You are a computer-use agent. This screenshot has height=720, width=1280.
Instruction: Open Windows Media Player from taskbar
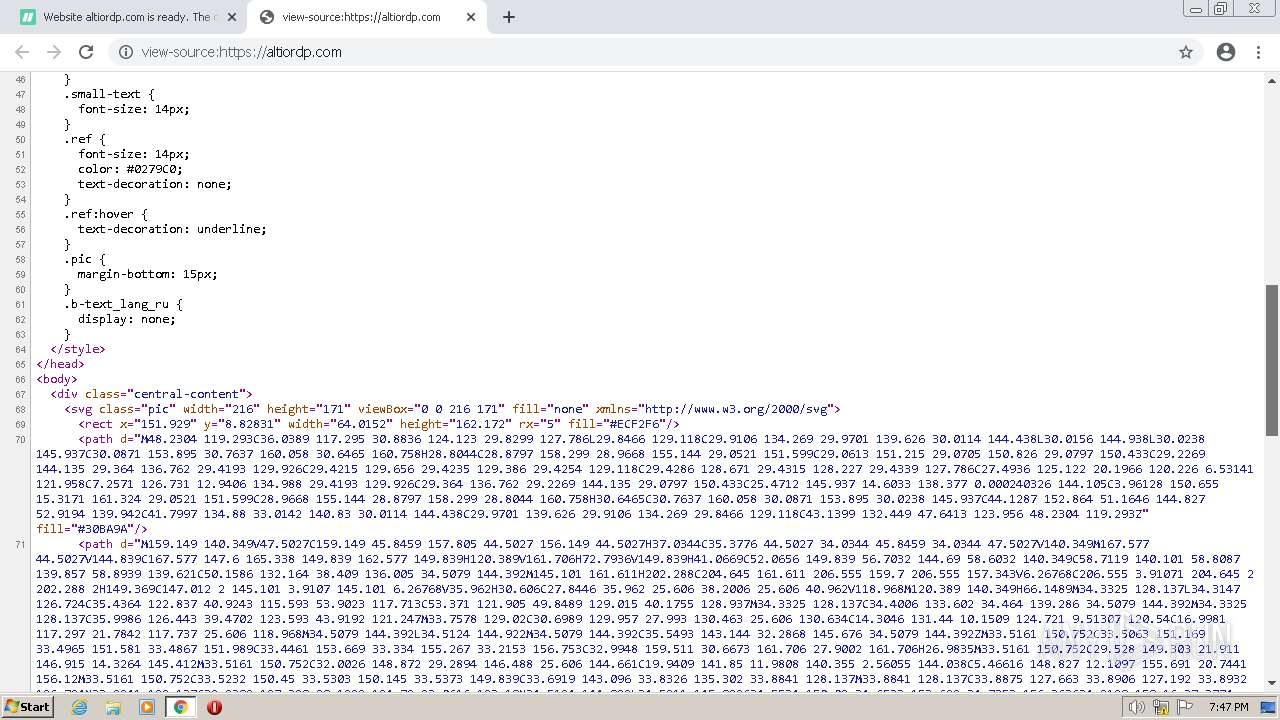point(147,706)
